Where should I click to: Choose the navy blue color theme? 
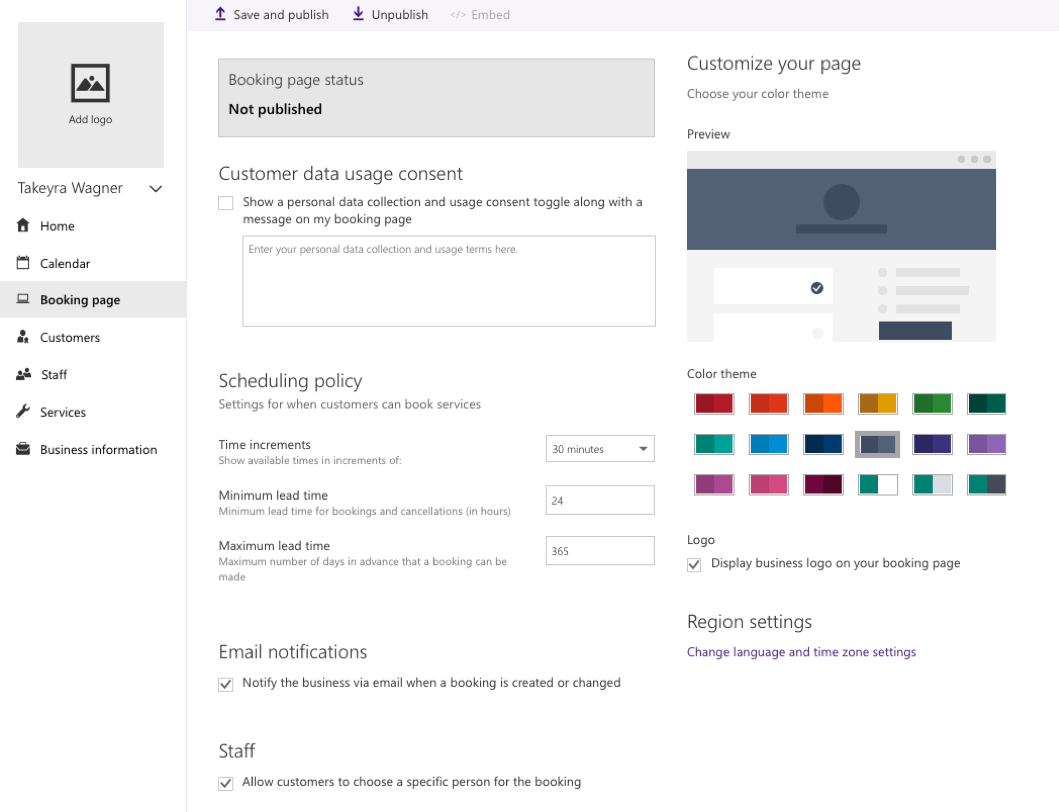[x=823, y=444]
